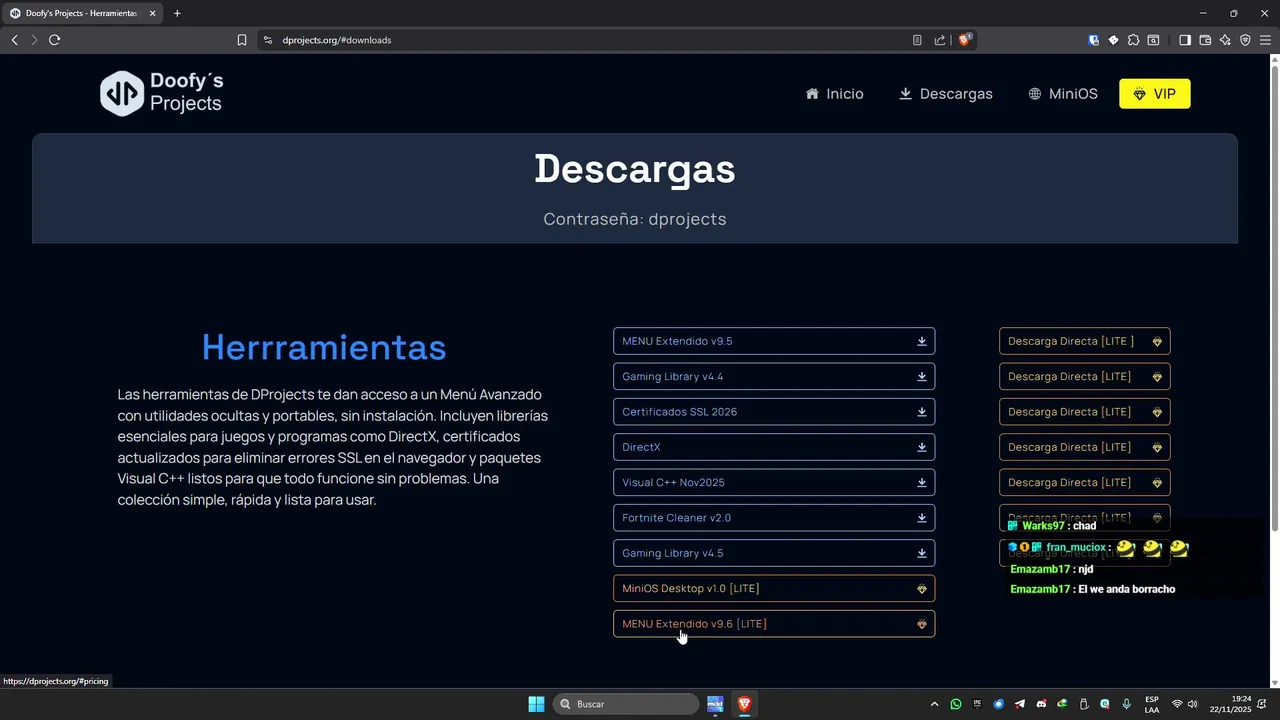The image size is (1280, 720).
Task: Open the Brave Wallet icon
Action: pyautogui.click(x=1205, y=40)
